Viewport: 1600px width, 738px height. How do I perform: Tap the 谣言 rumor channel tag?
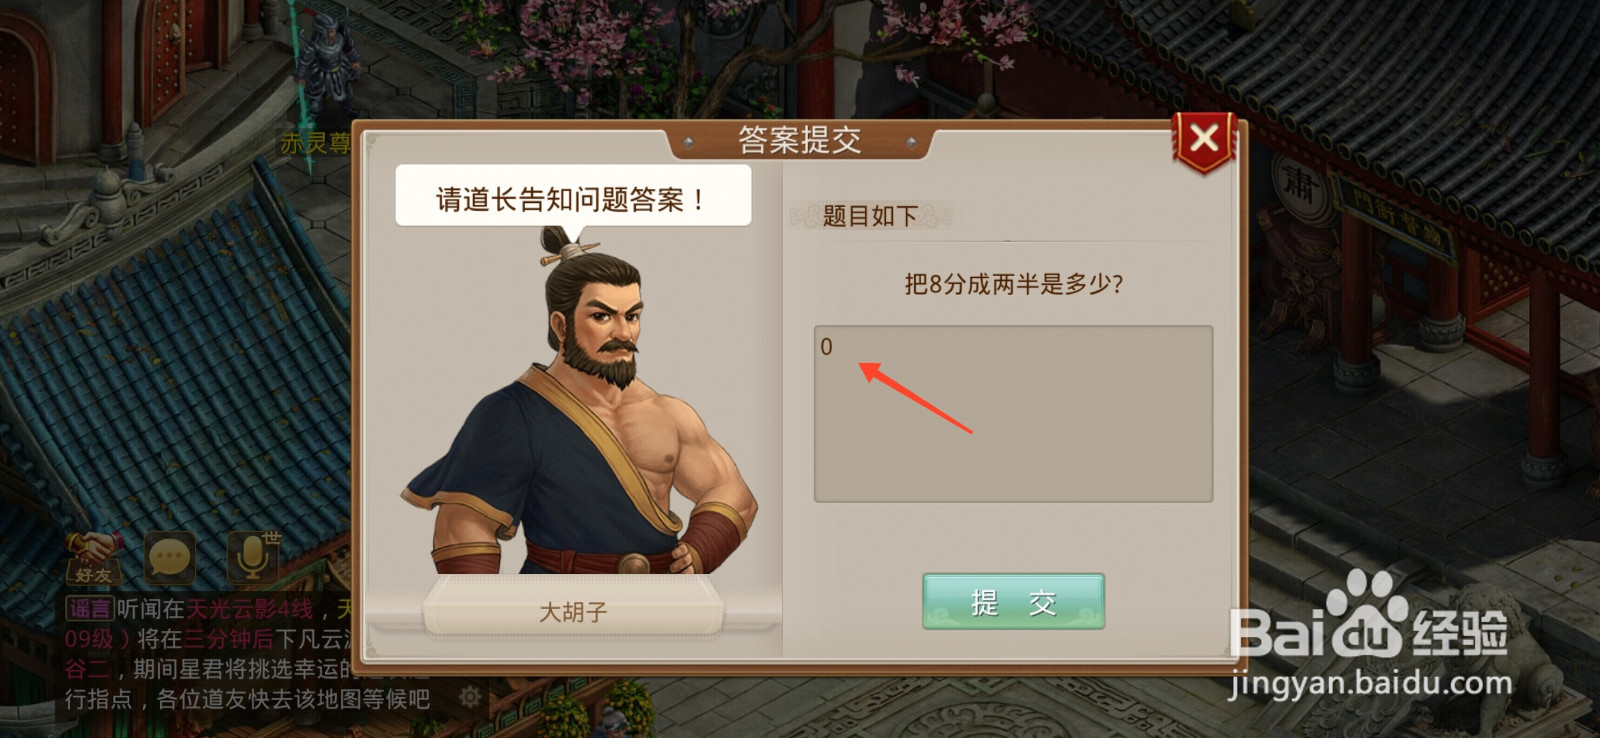(90, 608)
